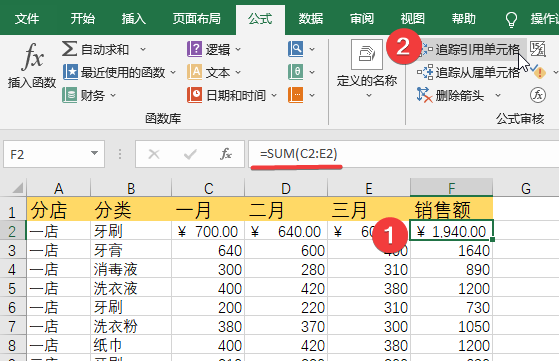The width and height of the screenshot is (559, 361).
Task: Select cell ¥ 700.00 in row 2
Action: [208, 232]
